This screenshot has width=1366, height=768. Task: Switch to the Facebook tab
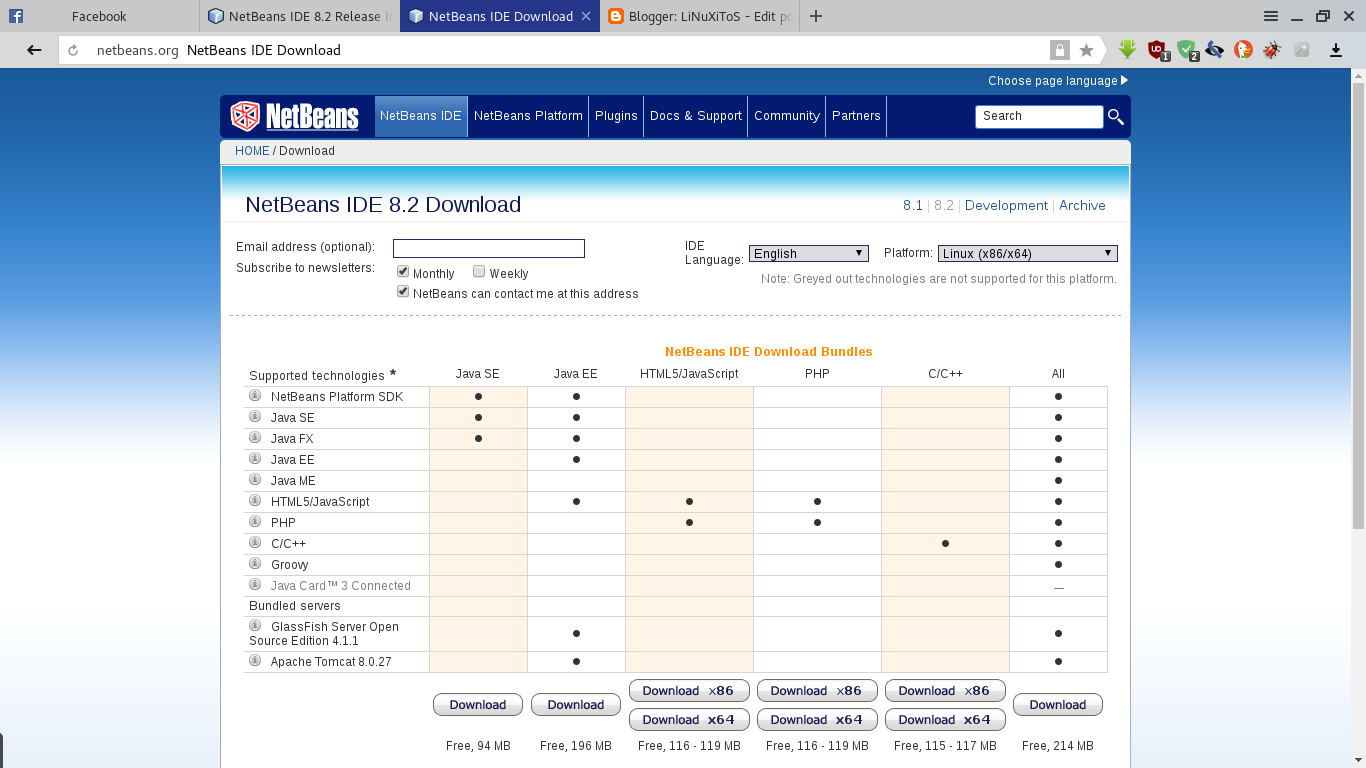[x=99, y=16]
